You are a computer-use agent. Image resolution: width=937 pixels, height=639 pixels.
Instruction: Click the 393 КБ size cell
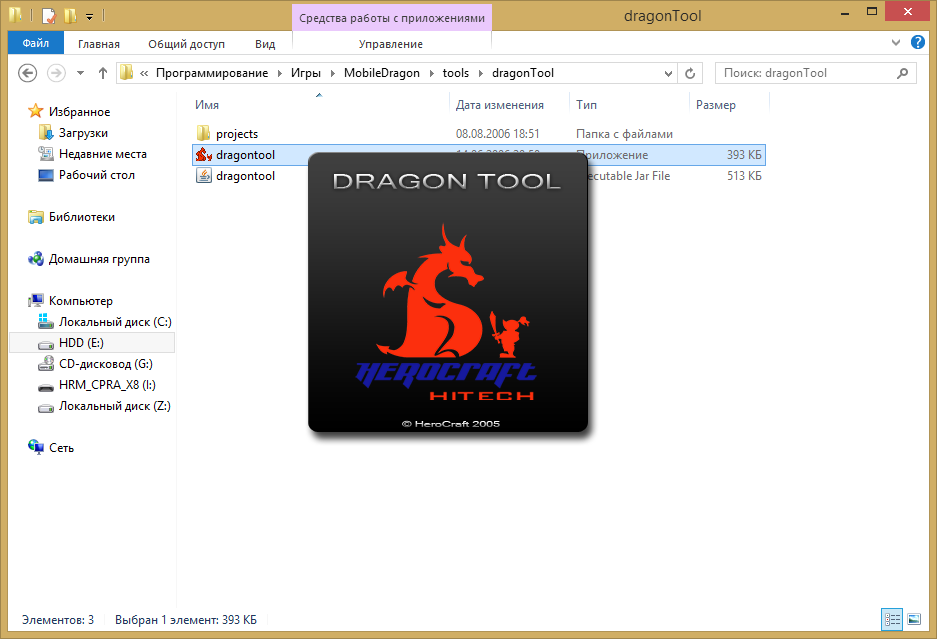tap(744, 155)
